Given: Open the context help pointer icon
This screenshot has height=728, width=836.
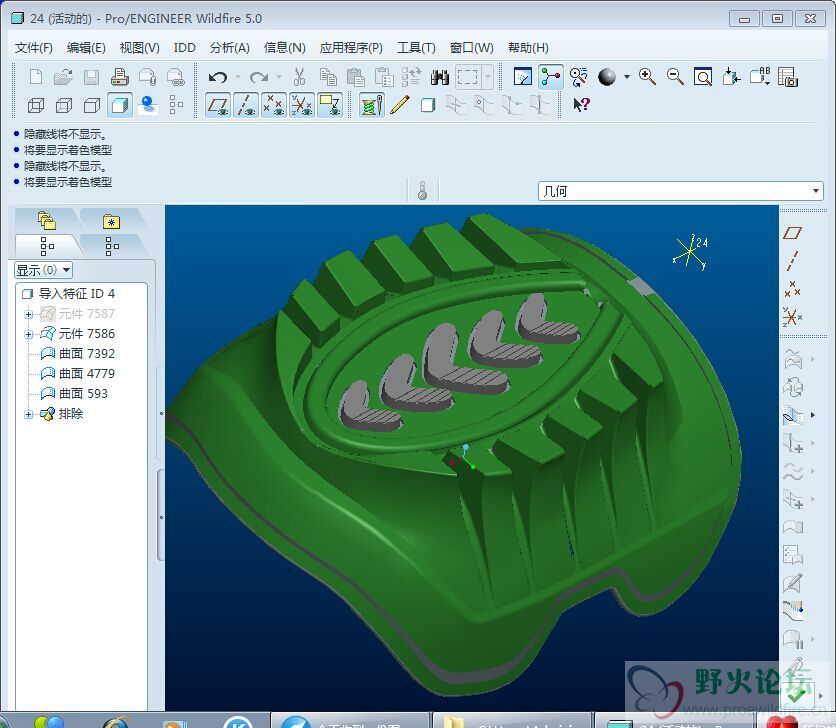Looking at the screenshot, I should click(x=581, y=105).
